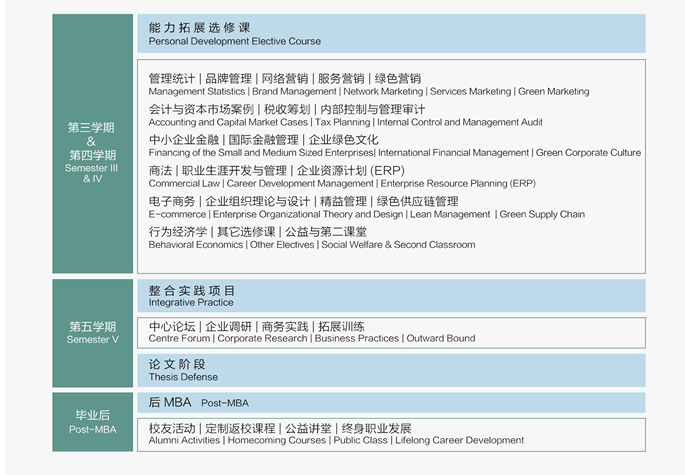
Task: Click 'Green Supply Chain' course text
Action: point(542,215)
